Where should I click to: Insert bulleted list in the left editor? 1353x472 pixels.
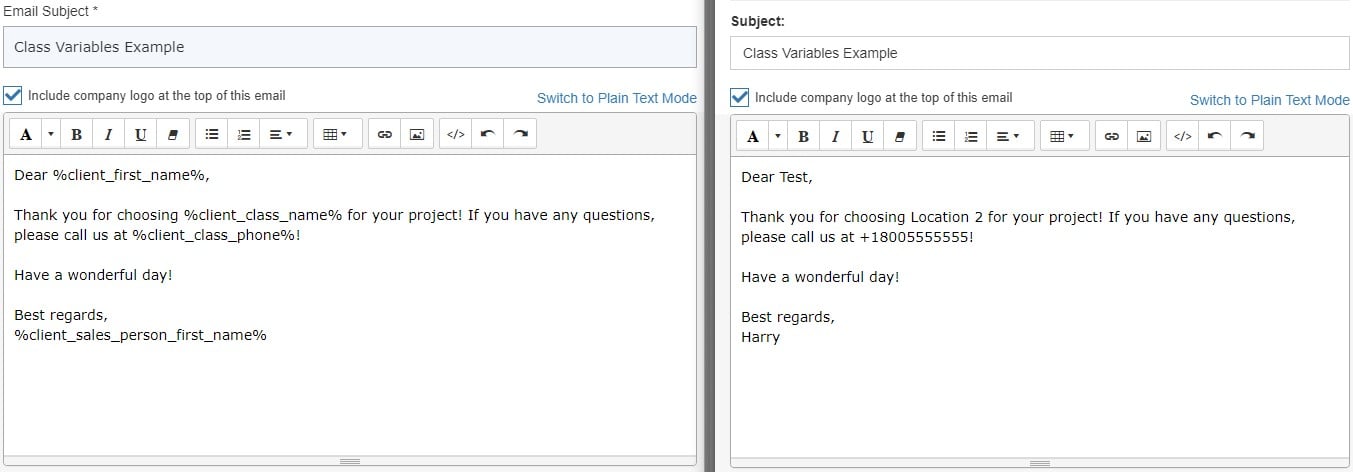212,135
